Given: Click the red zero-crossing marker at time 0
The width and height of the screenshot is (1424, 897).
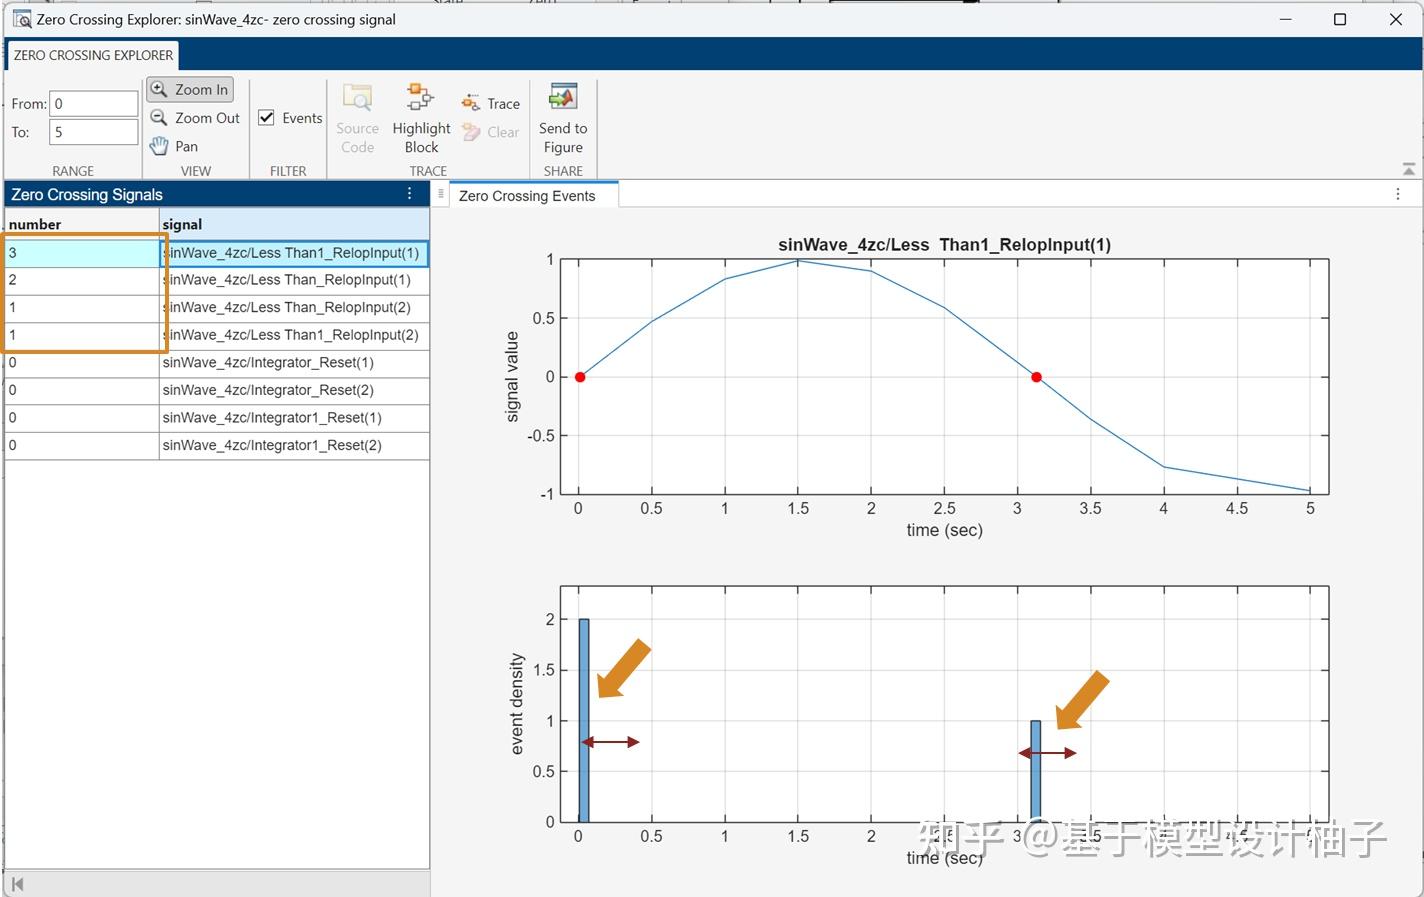Looking at the screenshot, I should coord(580,377).
